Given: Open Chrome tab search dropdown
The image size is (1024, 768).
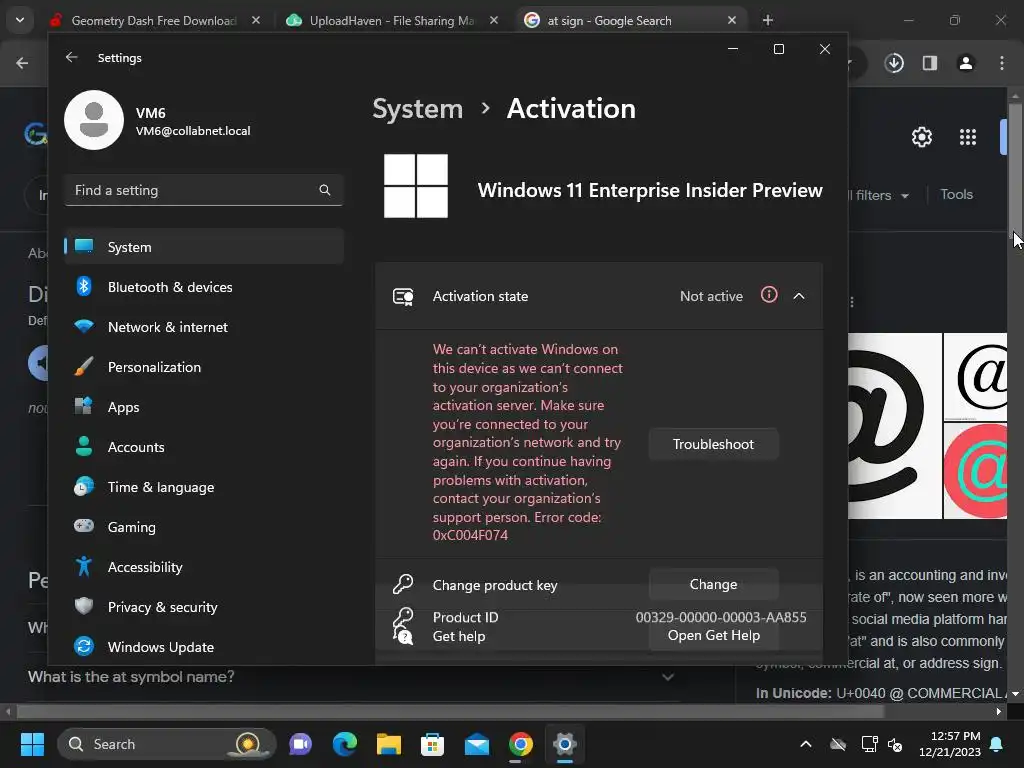Looking at the screenshot, I should point(20,20).
